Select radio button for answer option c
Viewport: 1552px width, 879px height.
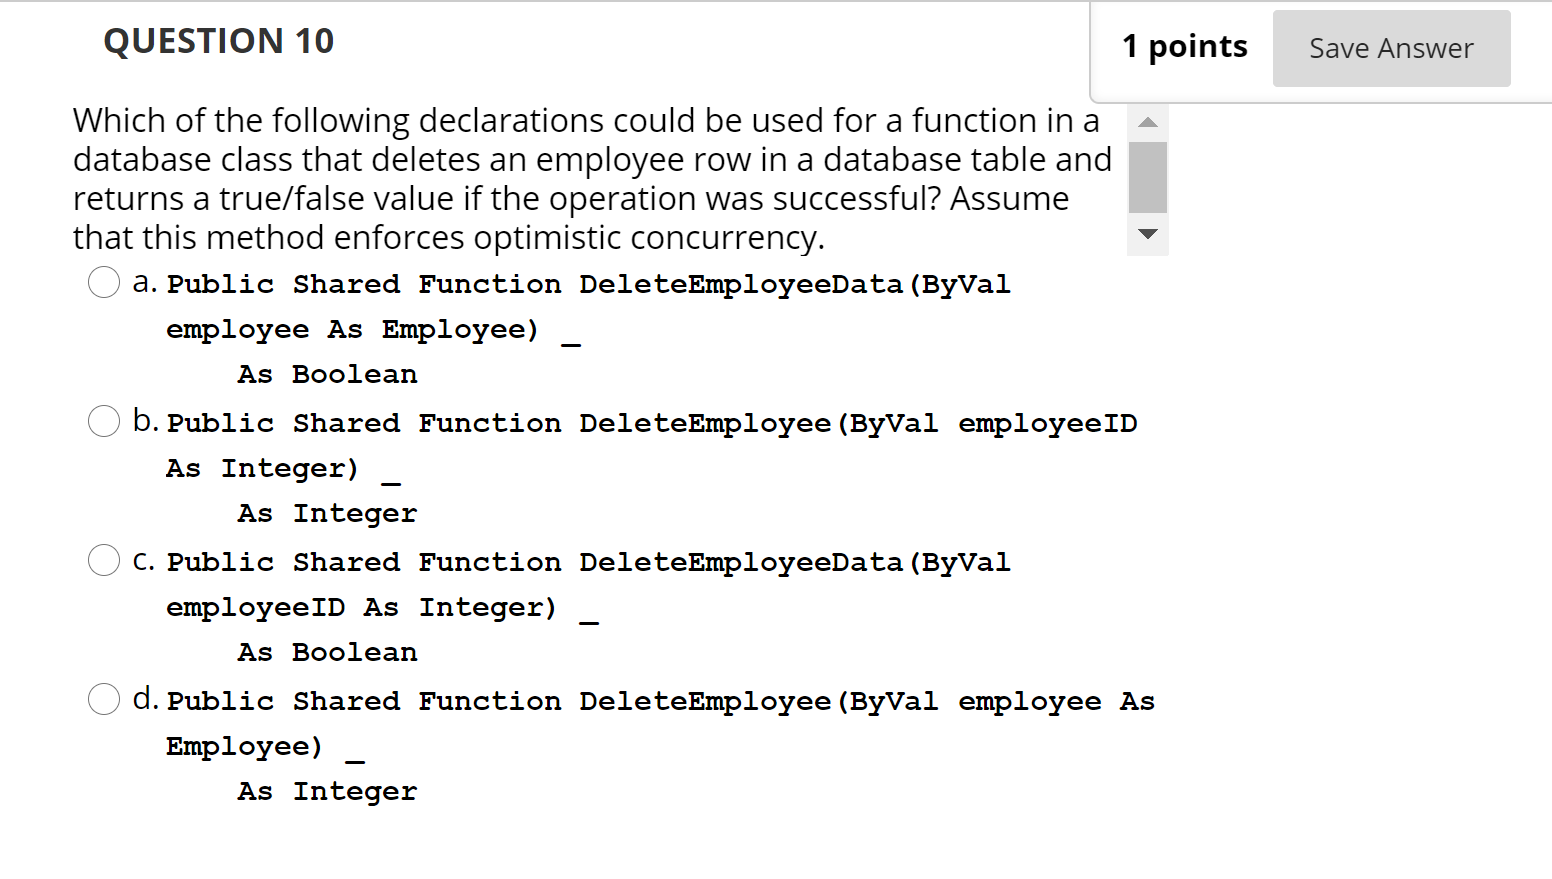pyautogui.click(x=104, y=560)
